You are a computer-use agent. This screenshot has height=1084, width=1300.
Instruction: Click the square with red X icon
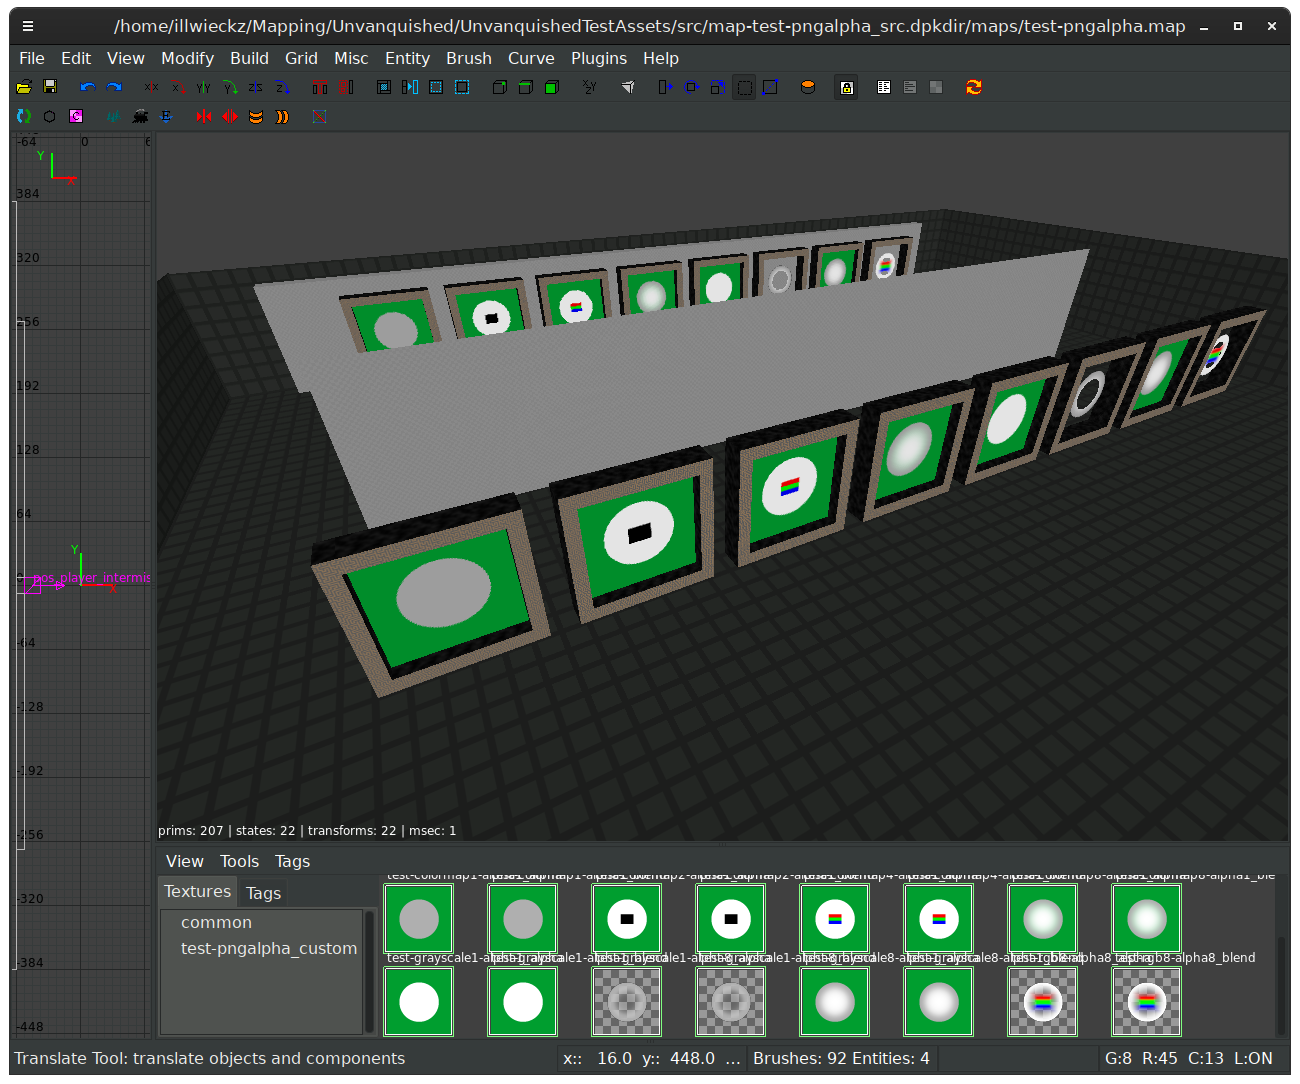pyautogui.click(x=320, y=116)
